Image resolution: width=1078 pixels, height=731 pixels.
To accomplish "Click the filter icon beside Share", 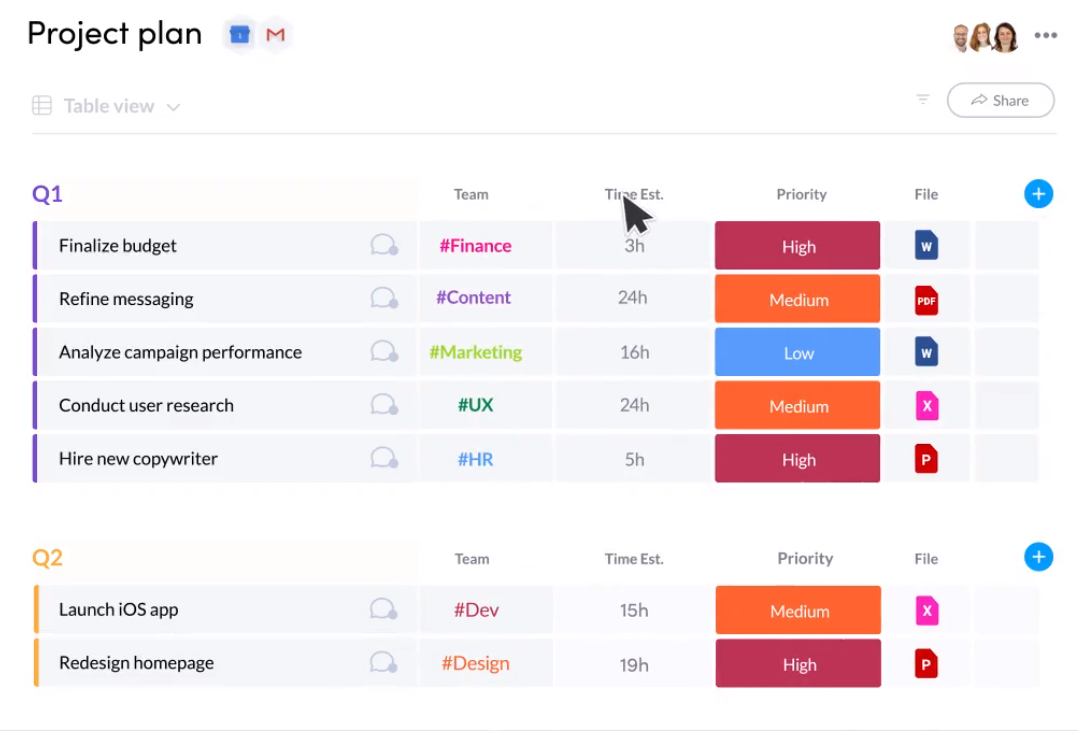I will point(923,99).
